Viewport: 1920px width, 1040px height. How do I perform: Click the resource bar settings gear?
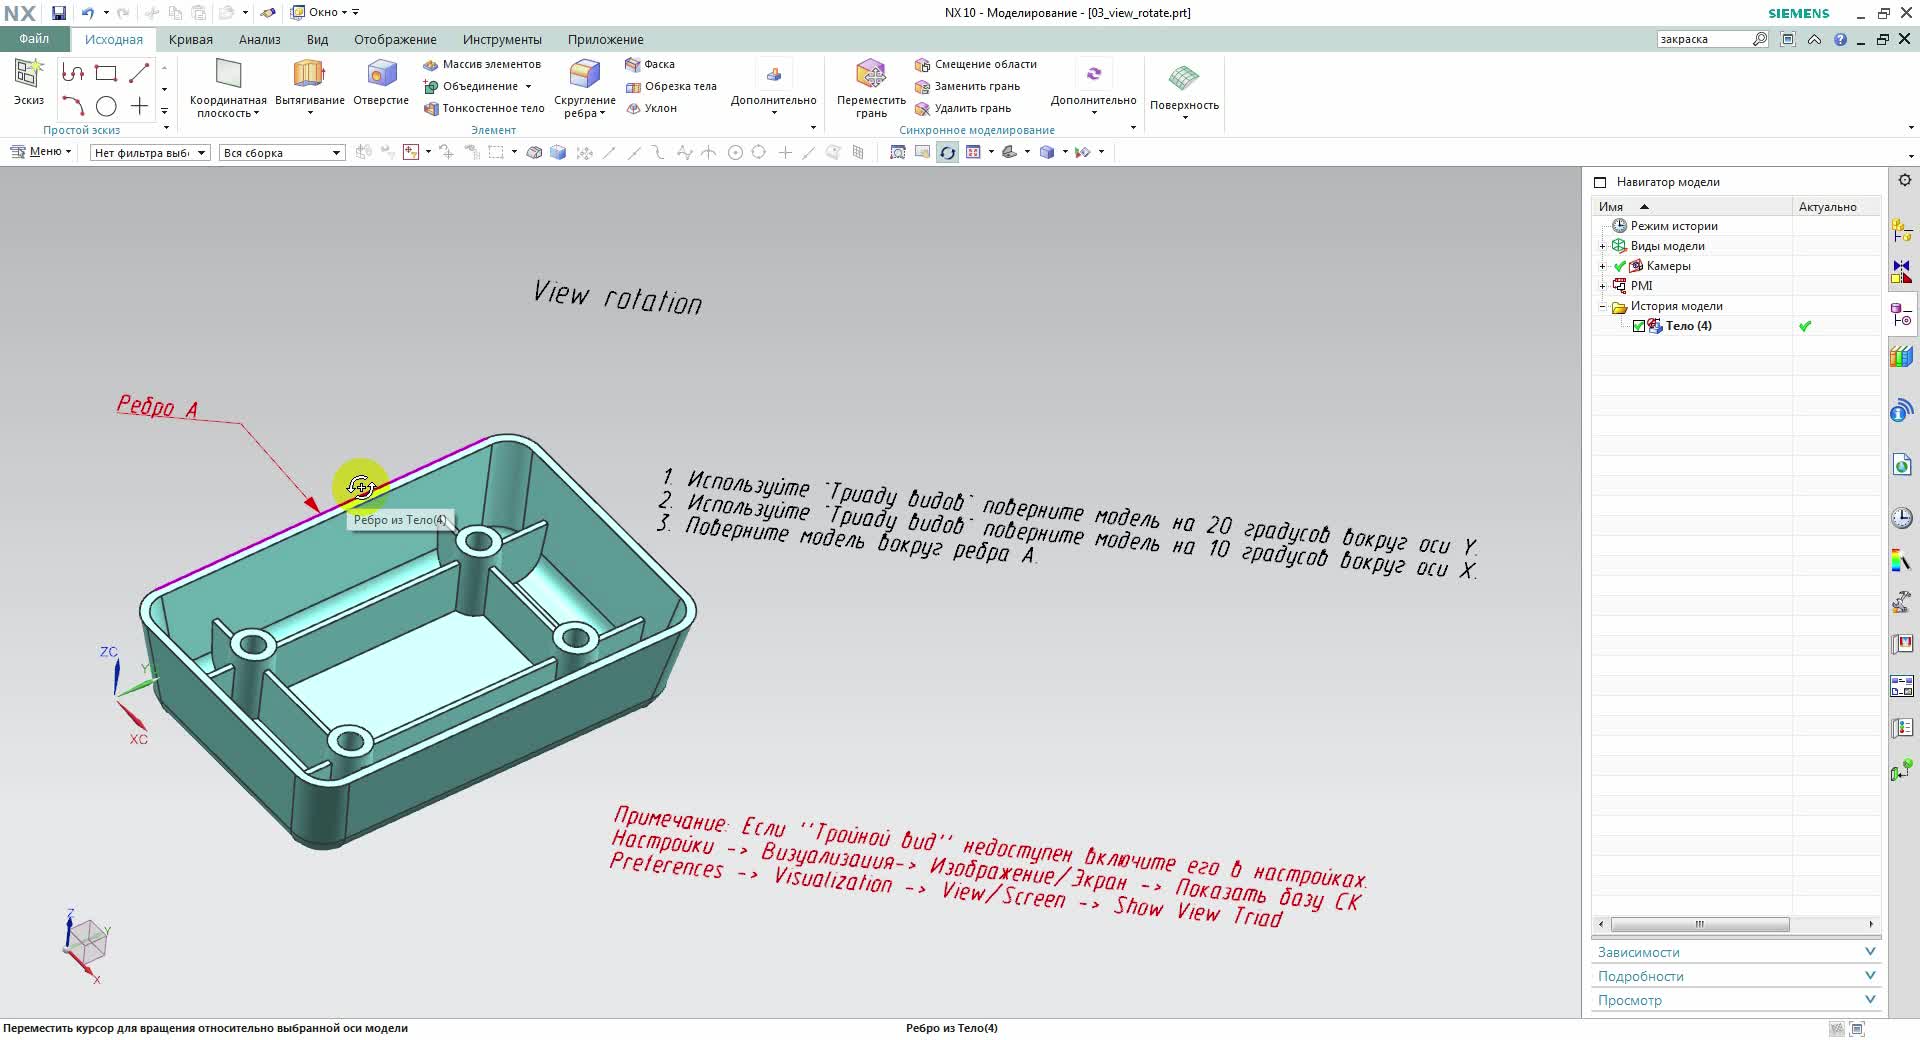click(x=1905, y=180)
